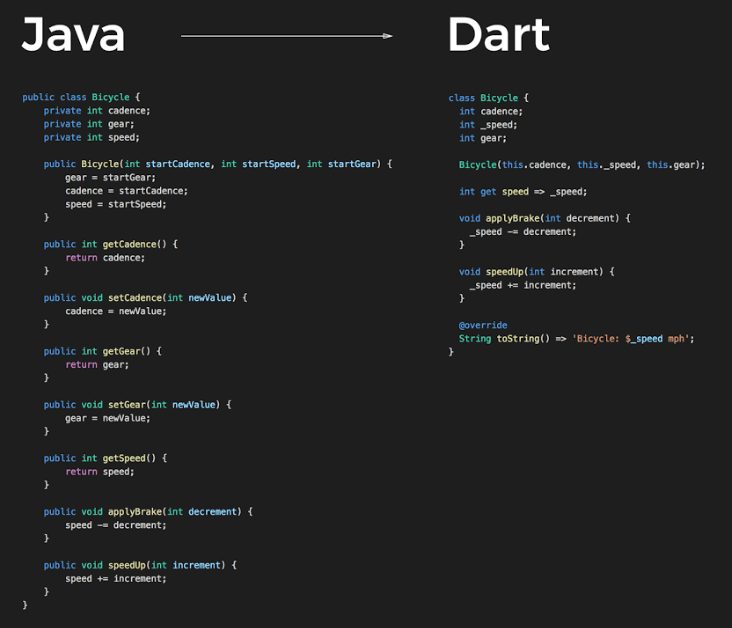This screenshot has width=732, height=628.
Task: Click the "private int speed;" line
Action: 92,137
